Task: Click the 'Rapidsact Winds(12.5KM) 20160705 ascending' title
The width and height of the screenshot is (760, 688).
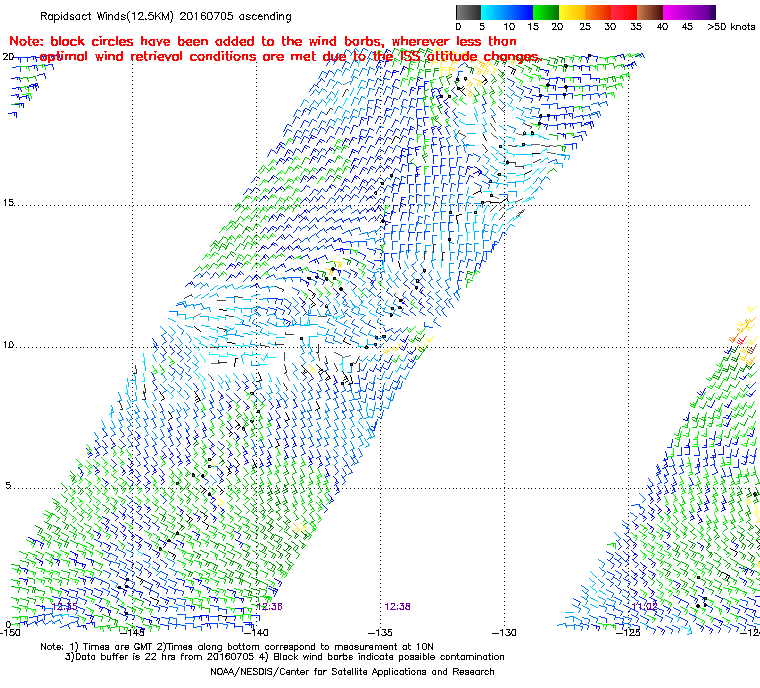Action: pos(166,16)
